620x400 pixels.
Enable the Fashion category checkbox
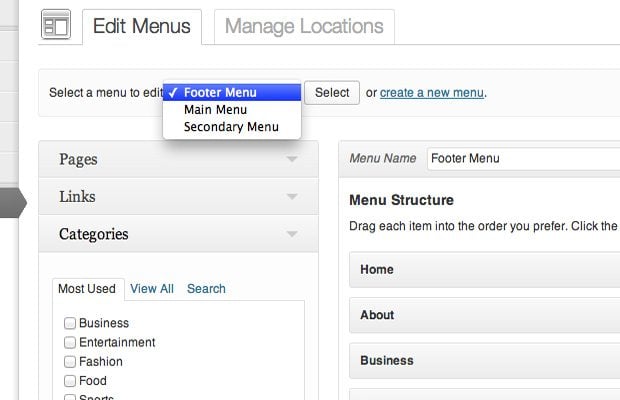point(70,361)
